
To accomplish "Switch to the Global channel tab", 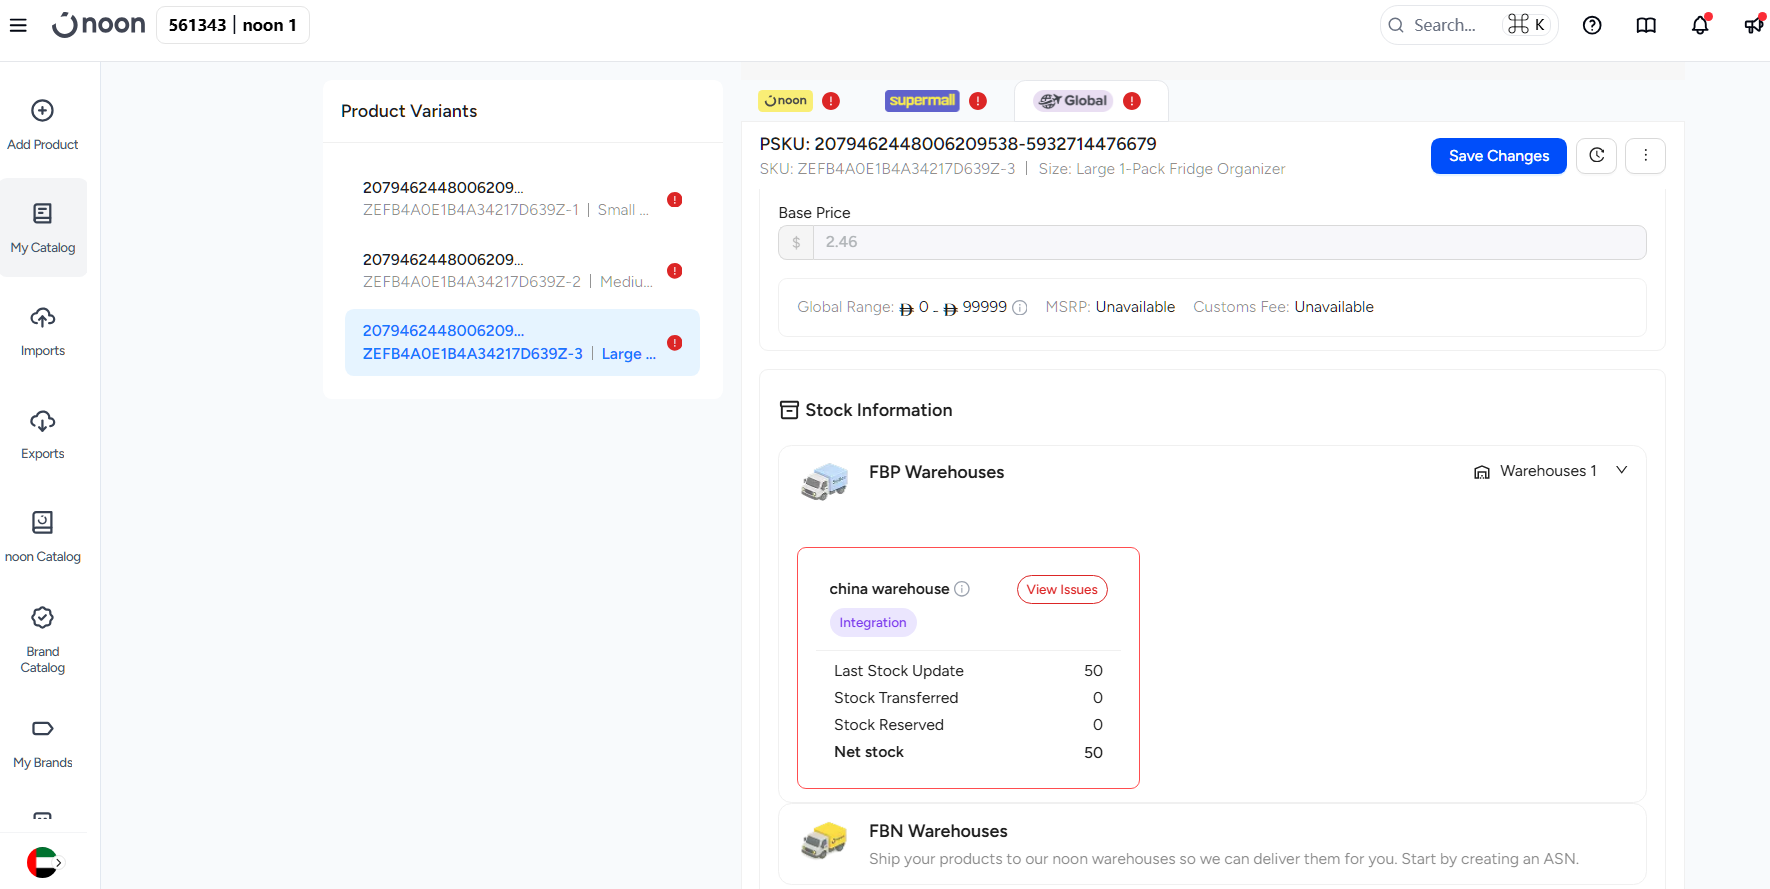I will pos(1090,101).
